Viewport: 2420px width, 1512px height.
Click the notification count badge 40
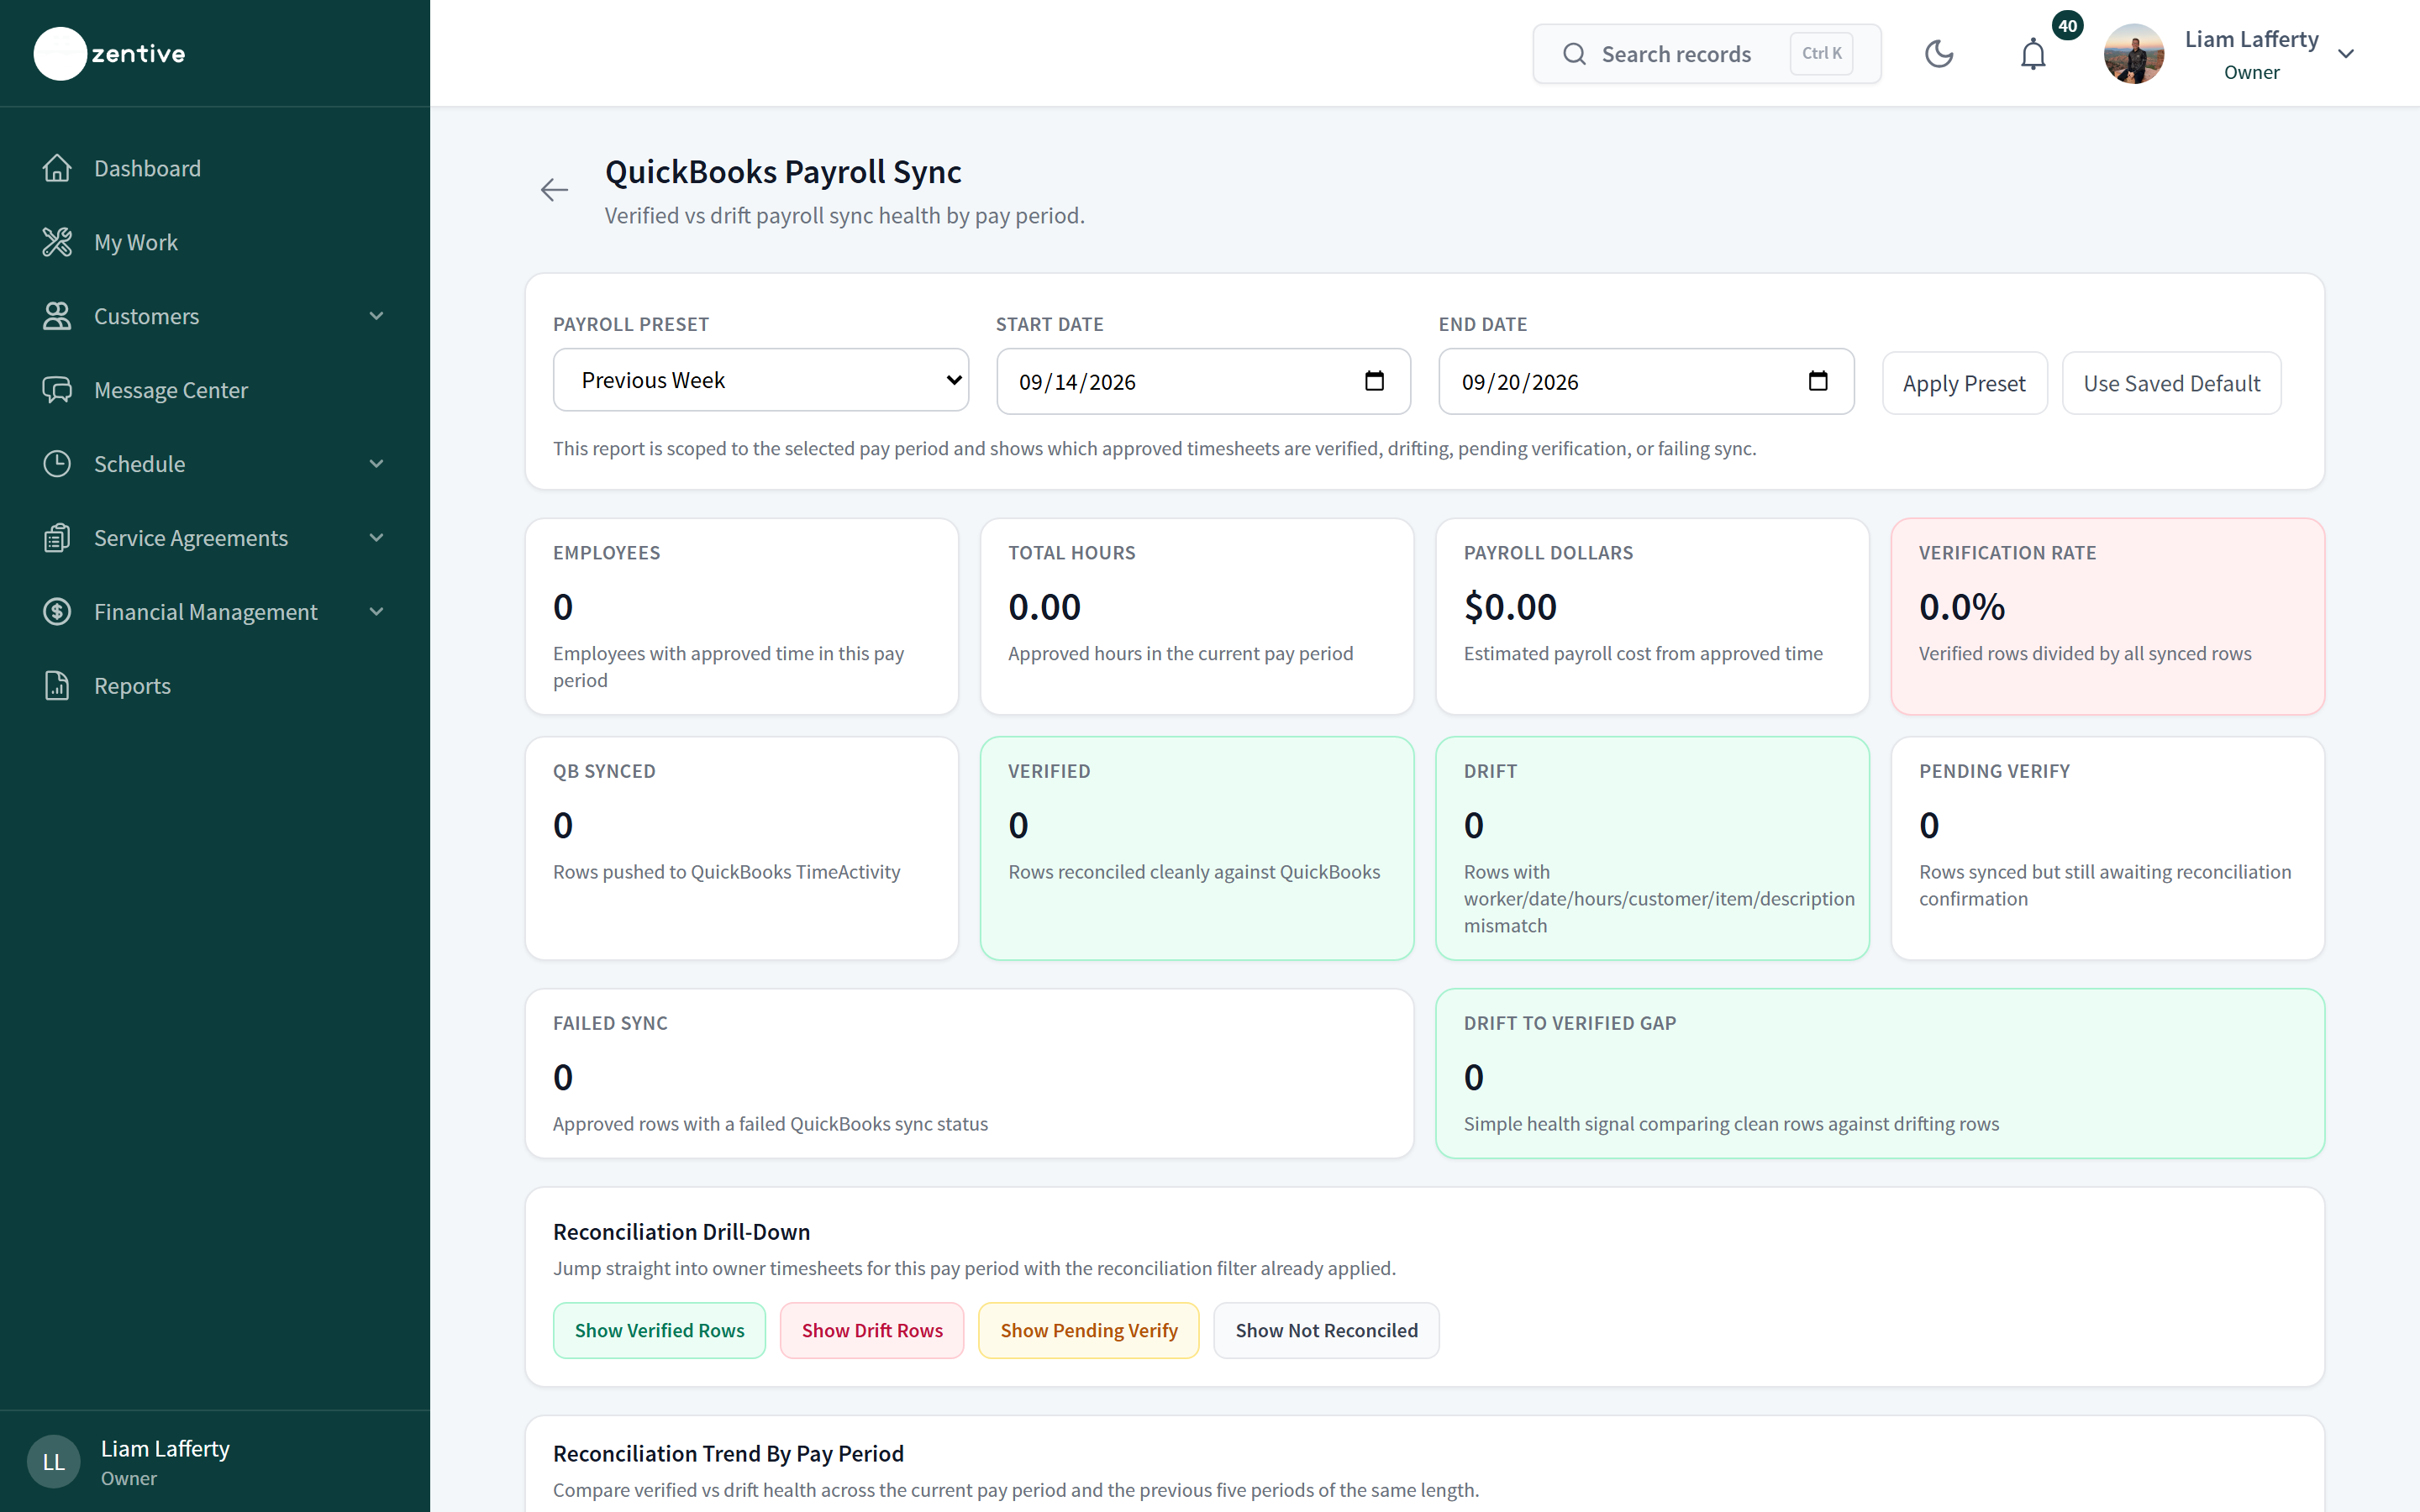pyautogui.click(x=2067, y=26)
